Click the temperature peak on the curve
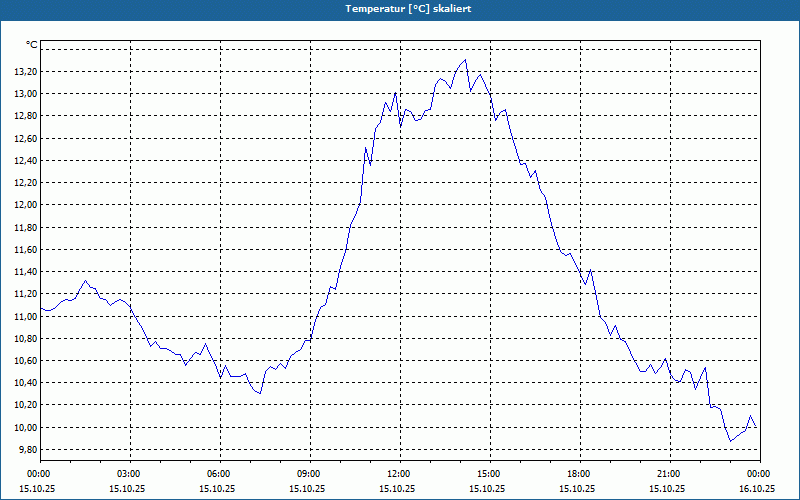The width and height of the screenshot is (800, 500). coord(465,60)
